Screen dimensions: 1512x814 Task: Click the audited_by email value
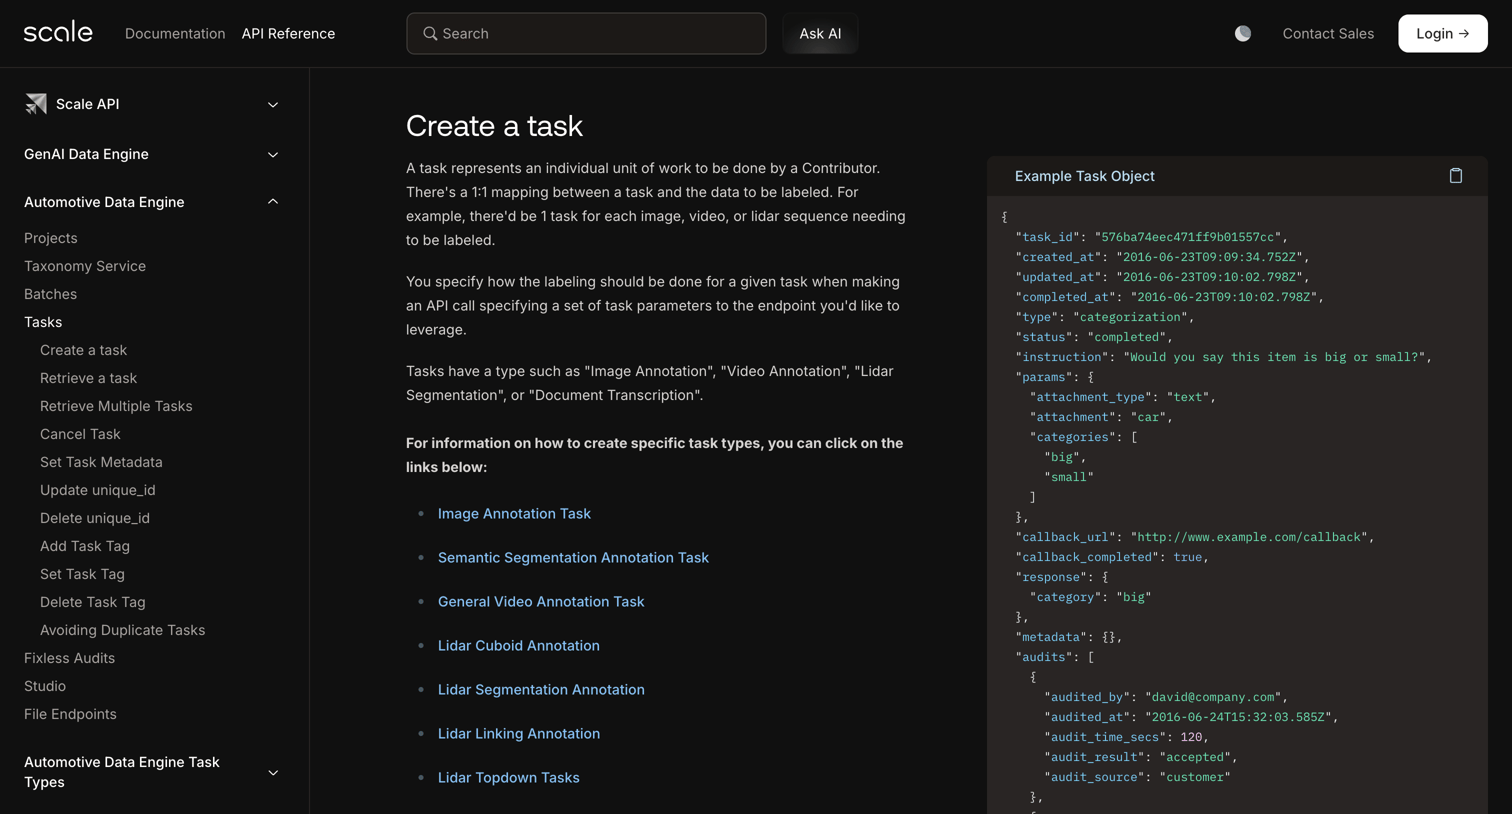click(1214, 697)
